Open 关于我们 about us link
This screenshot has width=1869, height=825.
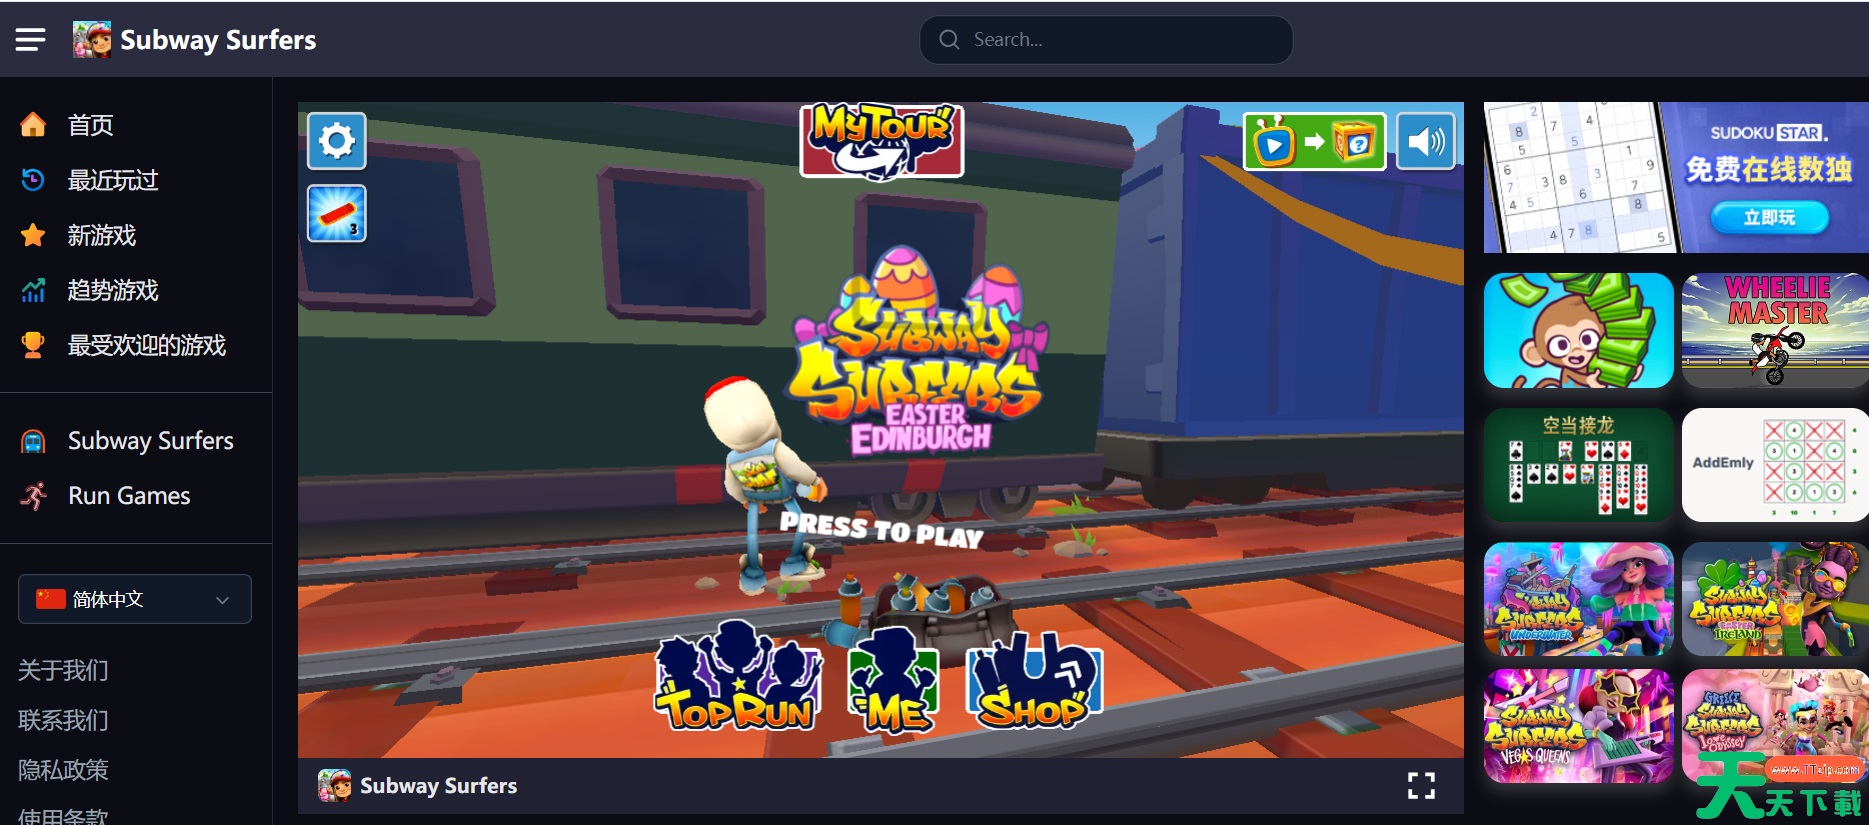[x=63, y=670]
